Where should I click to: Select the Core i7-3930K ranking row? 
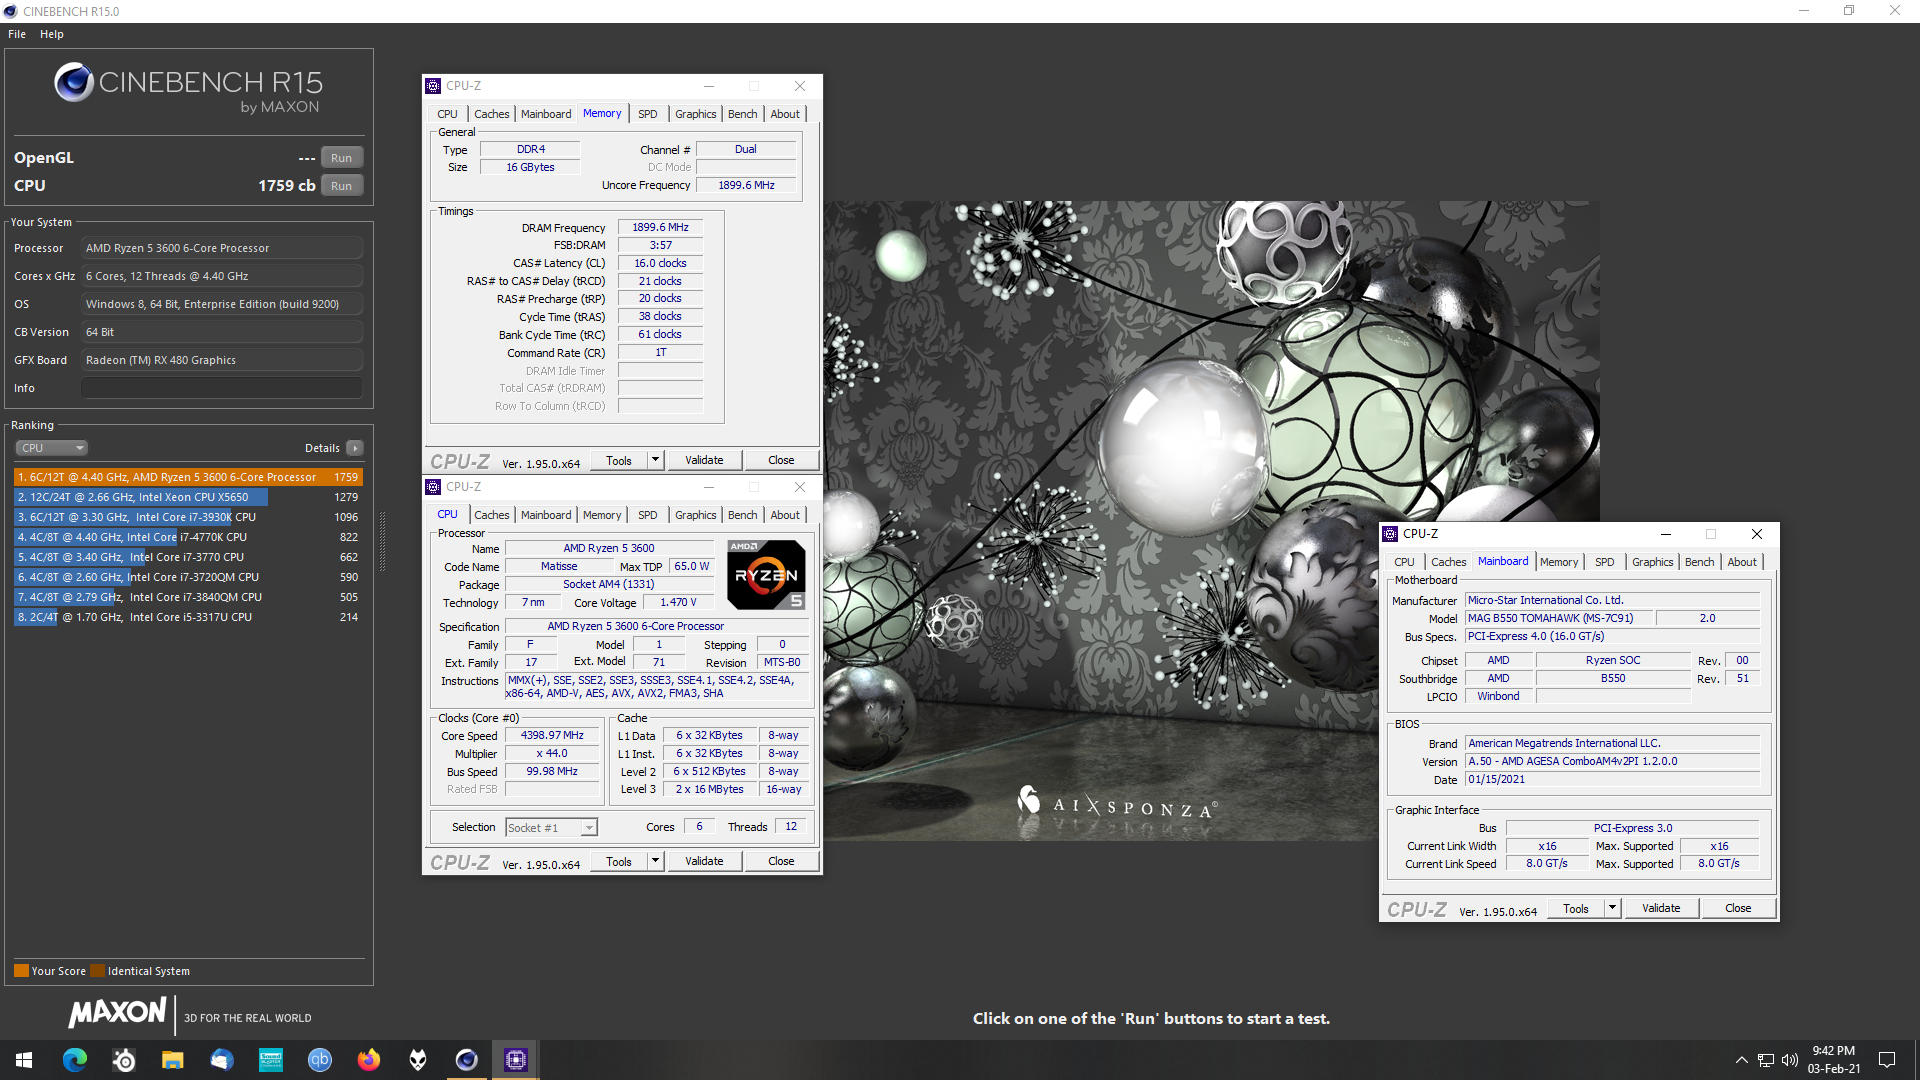click(x=188, y=517)
